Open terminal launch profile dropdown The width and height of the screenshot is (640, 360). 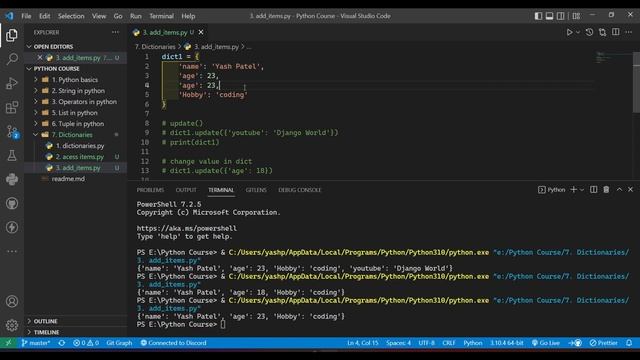coord(582,190)
